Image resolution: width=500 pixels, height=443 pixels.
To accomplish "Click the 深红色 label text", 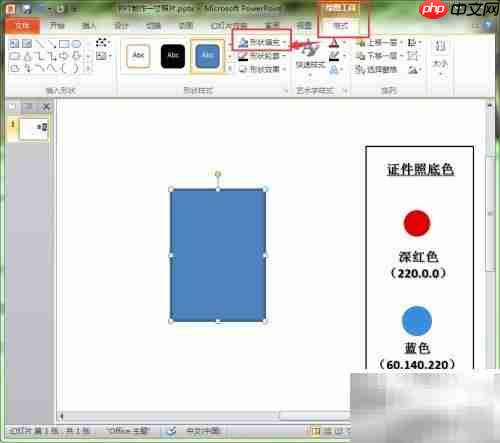I will pos(418,257).
